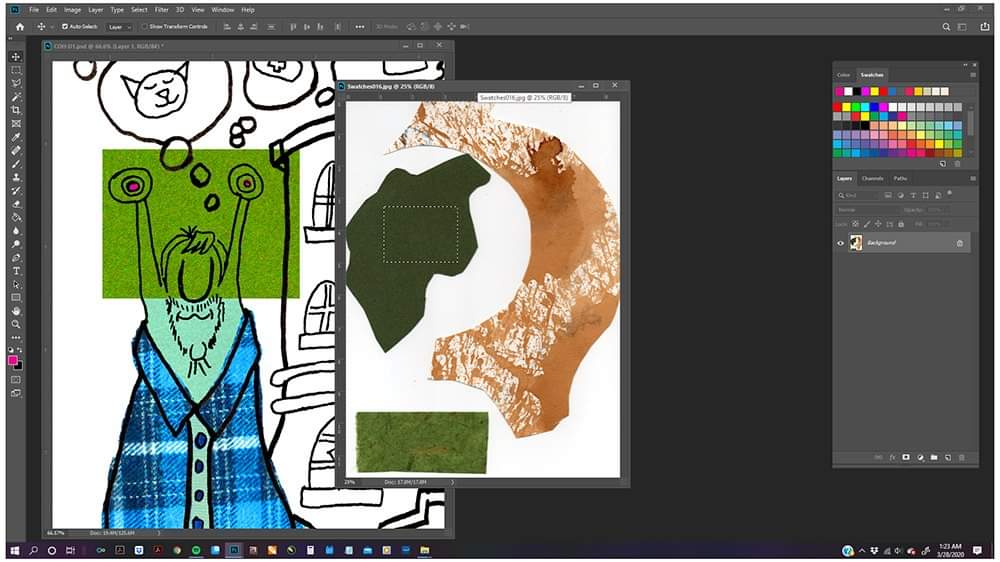Viewport: 1000px width, 562px height.
Task: Select the Lasso tool
Action: point(16,84)
